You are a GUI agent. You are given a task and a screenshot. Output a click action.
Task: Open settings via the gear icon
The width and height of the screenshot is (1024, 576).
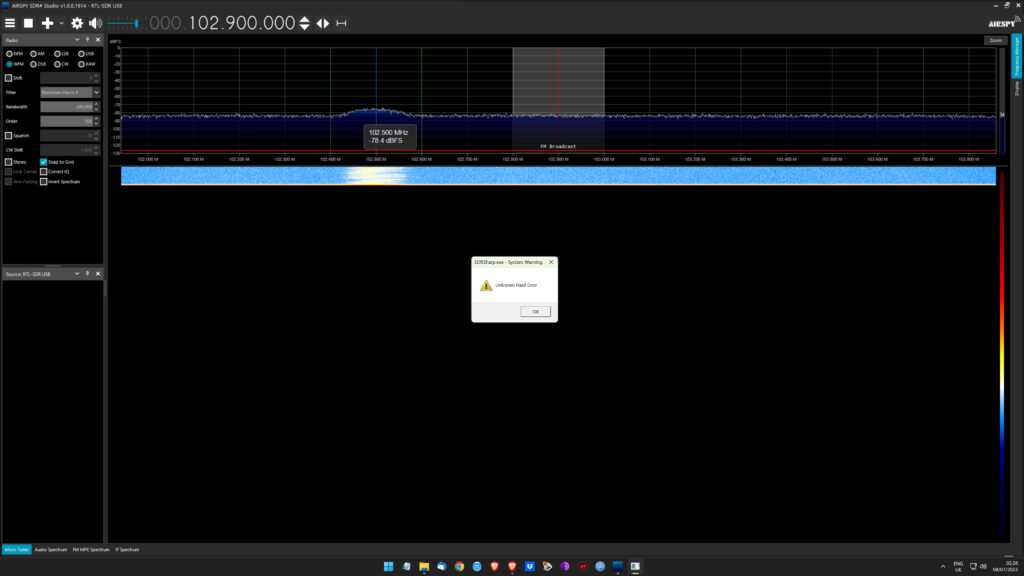click(x=77, y=23)
